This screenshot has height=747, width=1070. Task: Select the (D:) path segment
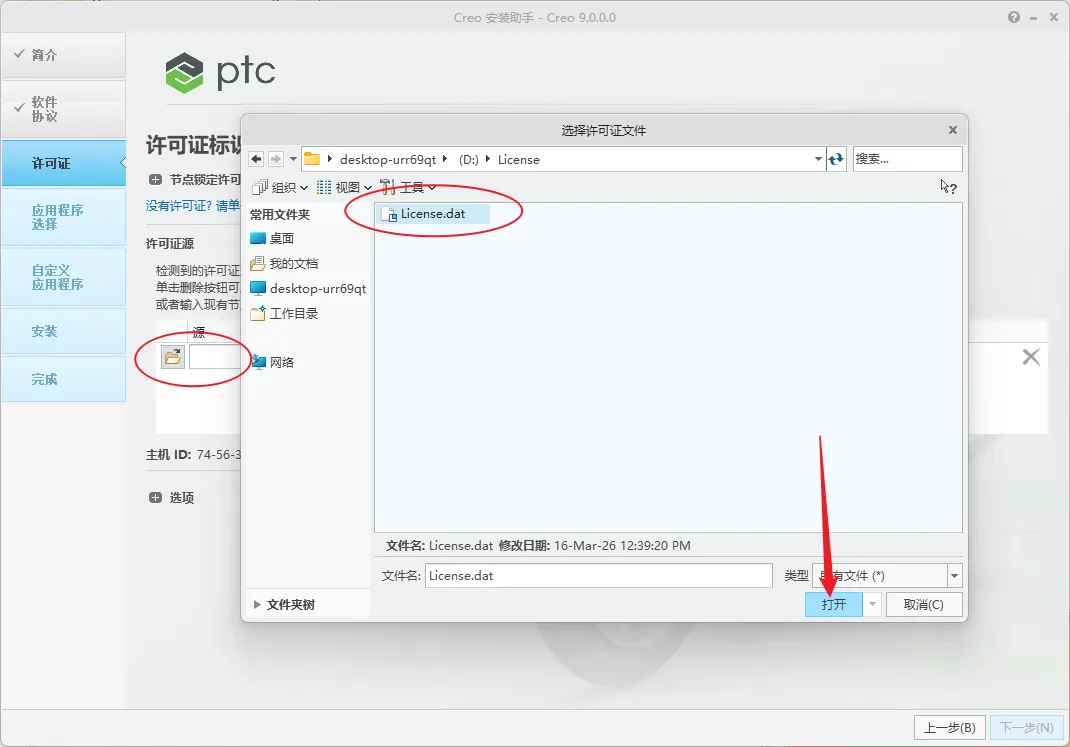(x=468, y=160)
